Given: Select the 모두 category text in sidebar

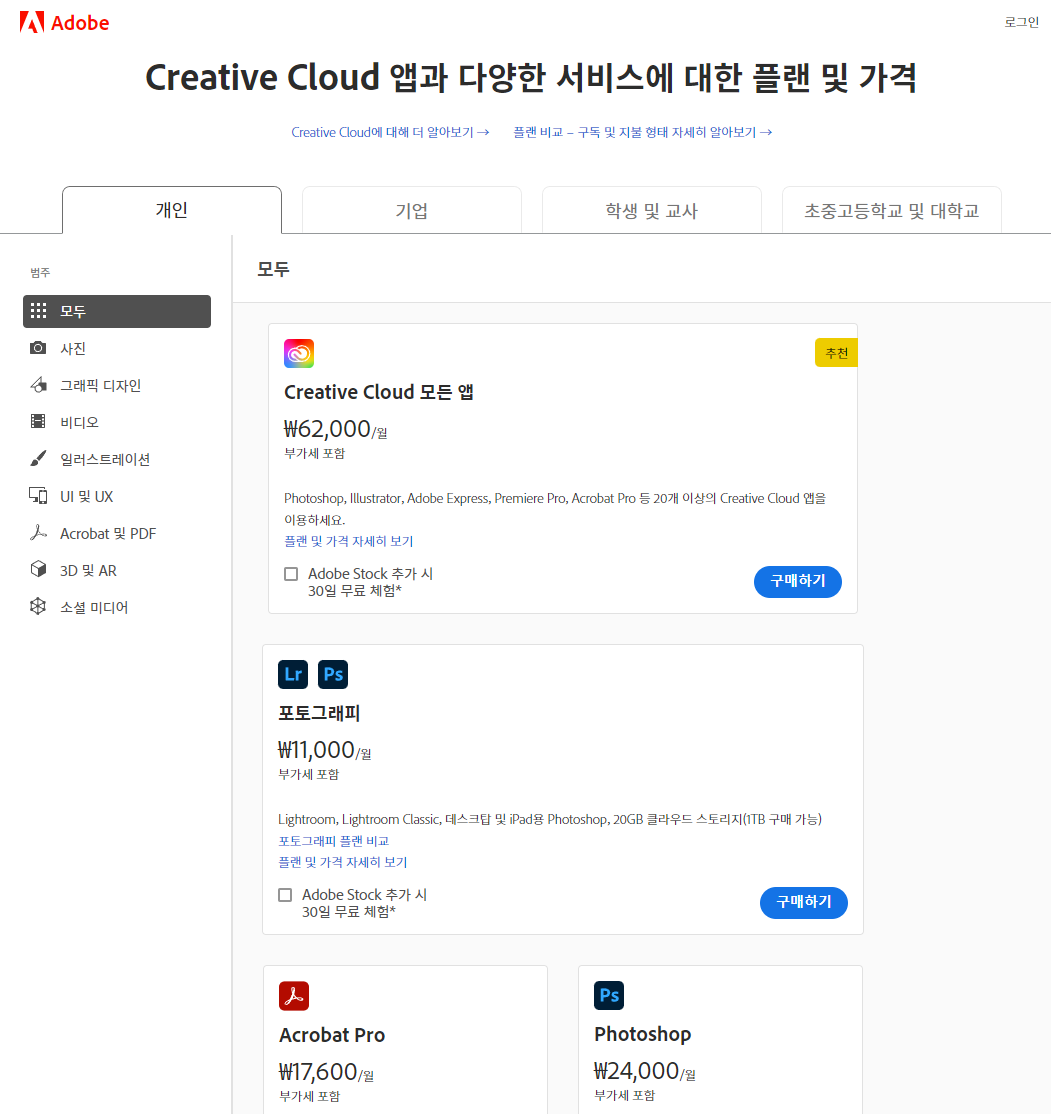Looking at the screenshot, I should point(73,311).
